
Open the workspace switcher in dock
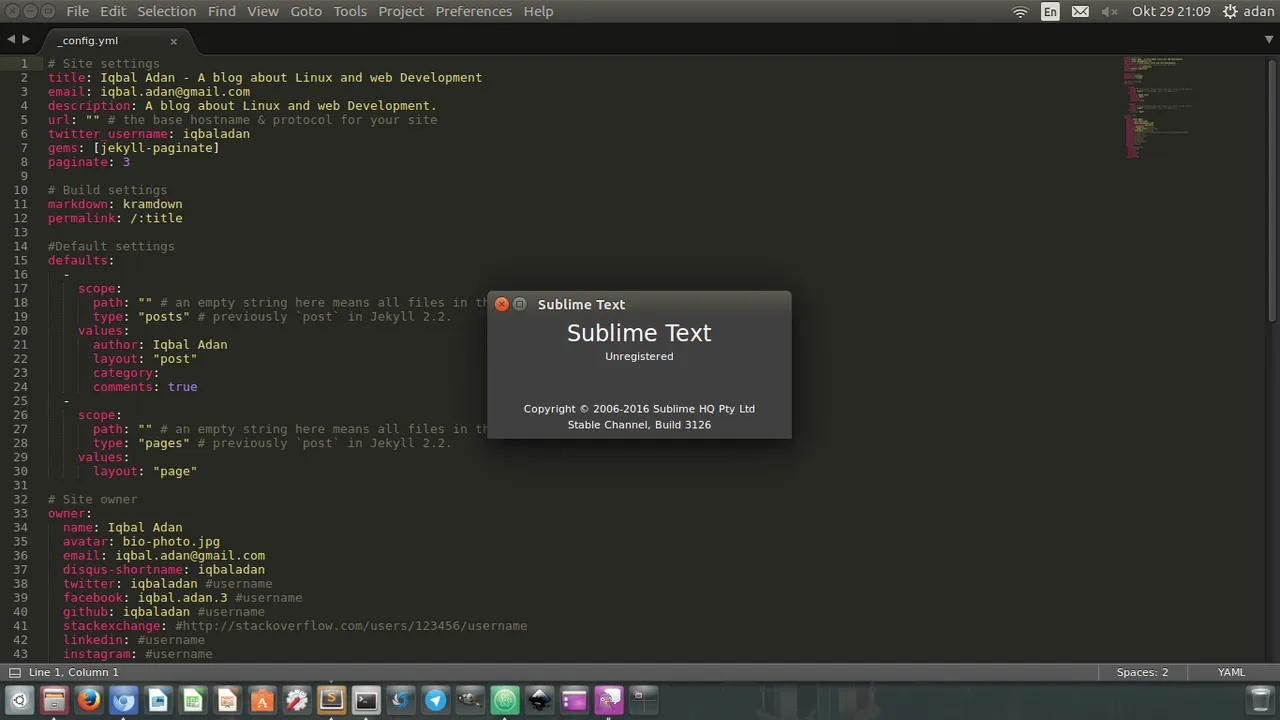pyautogui.click(x=643, y=700)
